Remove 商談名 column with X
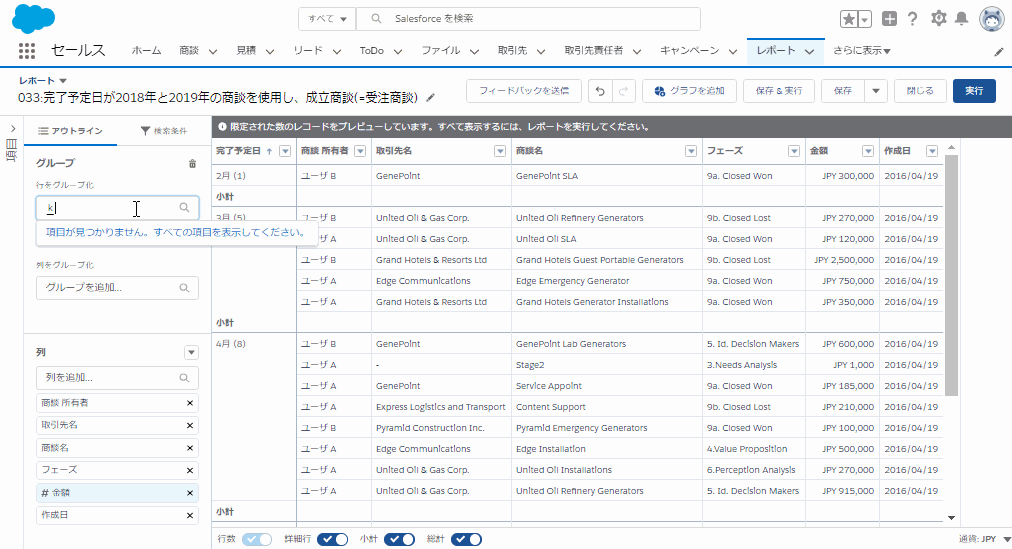 [190, 448]
